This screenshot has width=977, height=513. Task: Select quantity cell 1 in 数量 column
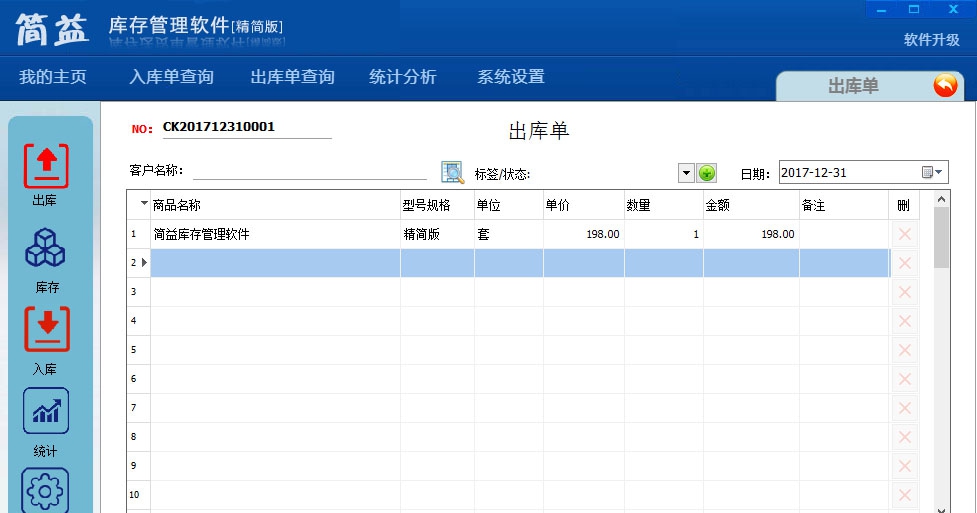(664, 234)
